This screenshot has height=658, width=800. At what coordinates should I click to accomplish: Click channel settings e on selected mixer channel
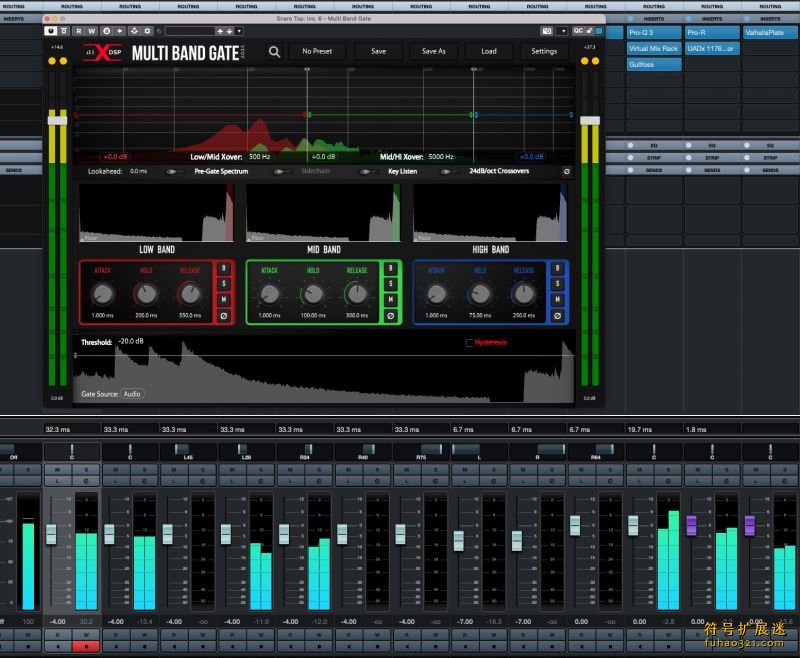86,481
